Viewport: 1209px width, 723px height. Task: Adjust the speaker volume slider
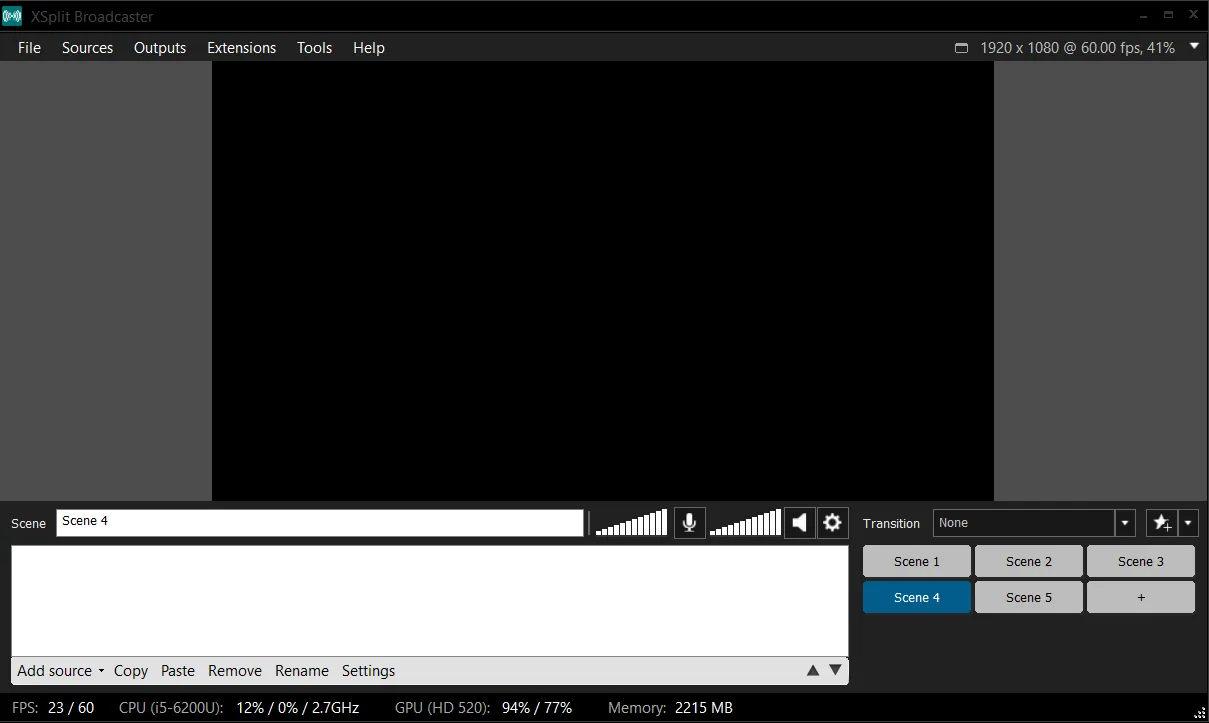click(x=745, y=522)
